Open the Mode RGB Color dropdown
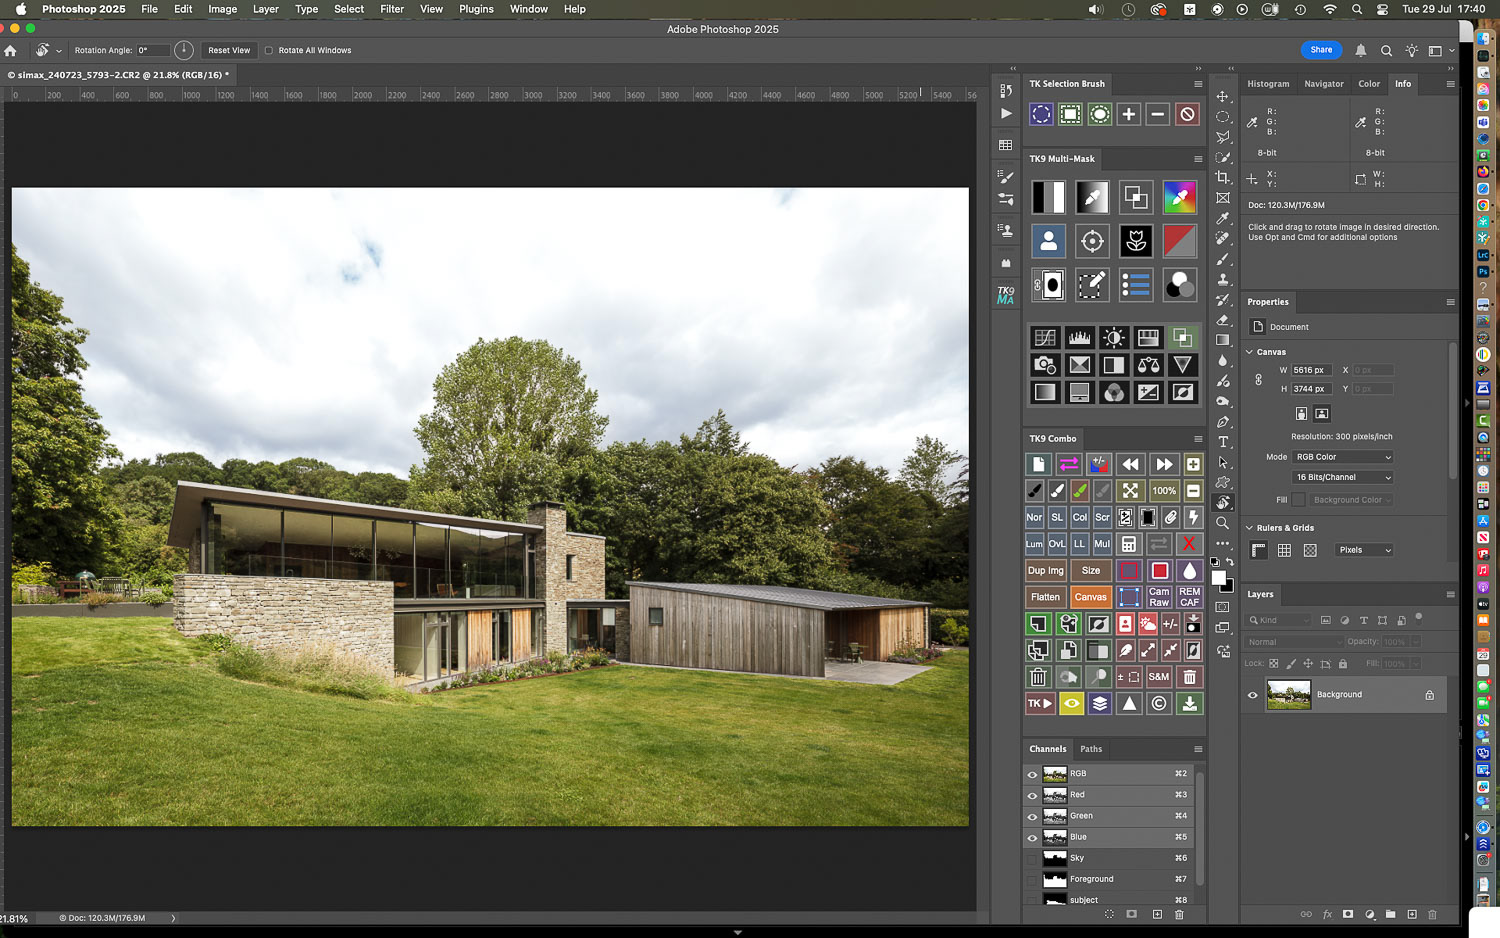The height and width of the screenshot is (938, 1500). [x=1342, y=457]
